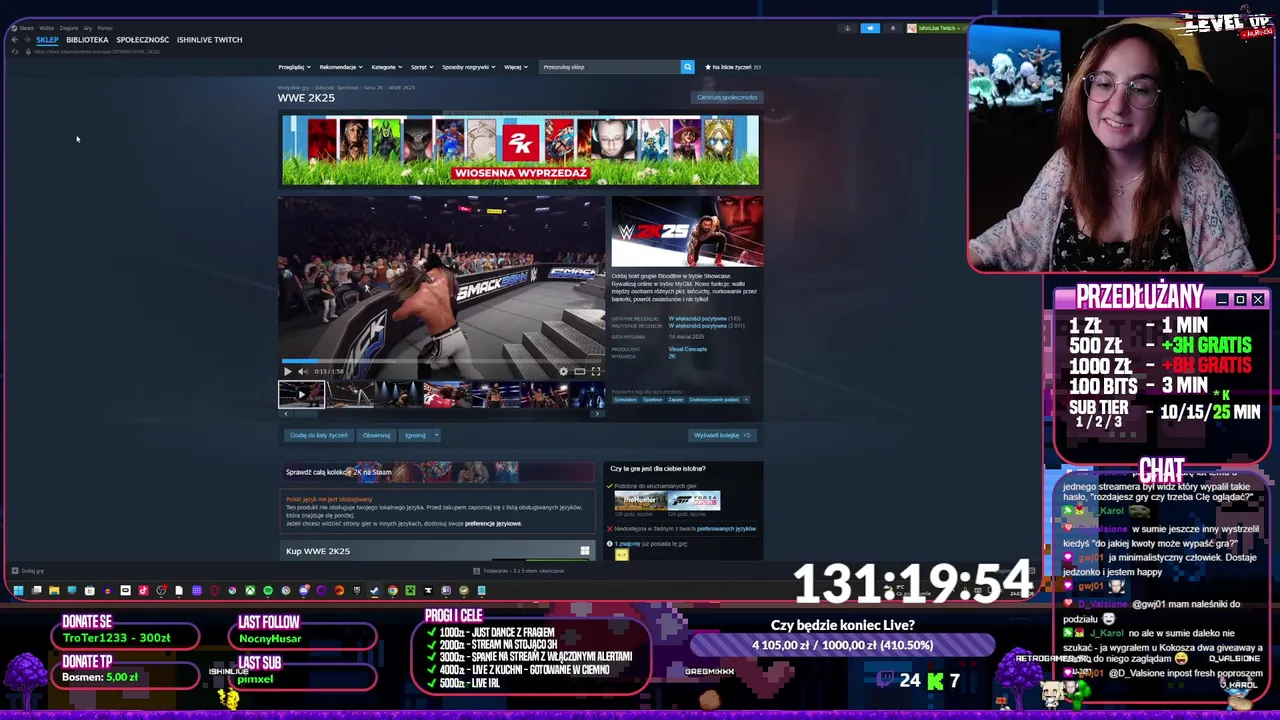
Task: Open Spotify from the taskbar
Action: [268, 590]
